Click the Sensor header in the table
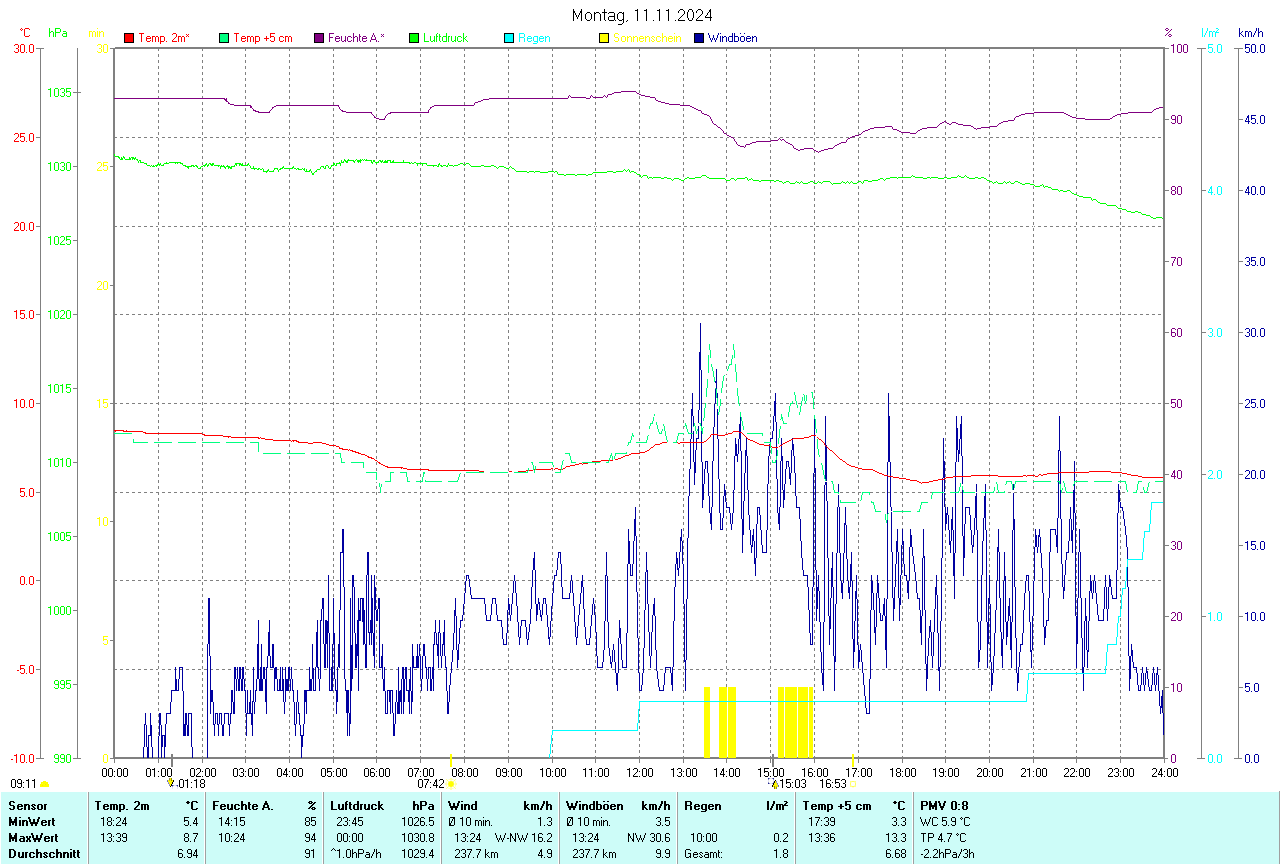The width and height of the screenshot is (1280, 864). coord(27,806)
